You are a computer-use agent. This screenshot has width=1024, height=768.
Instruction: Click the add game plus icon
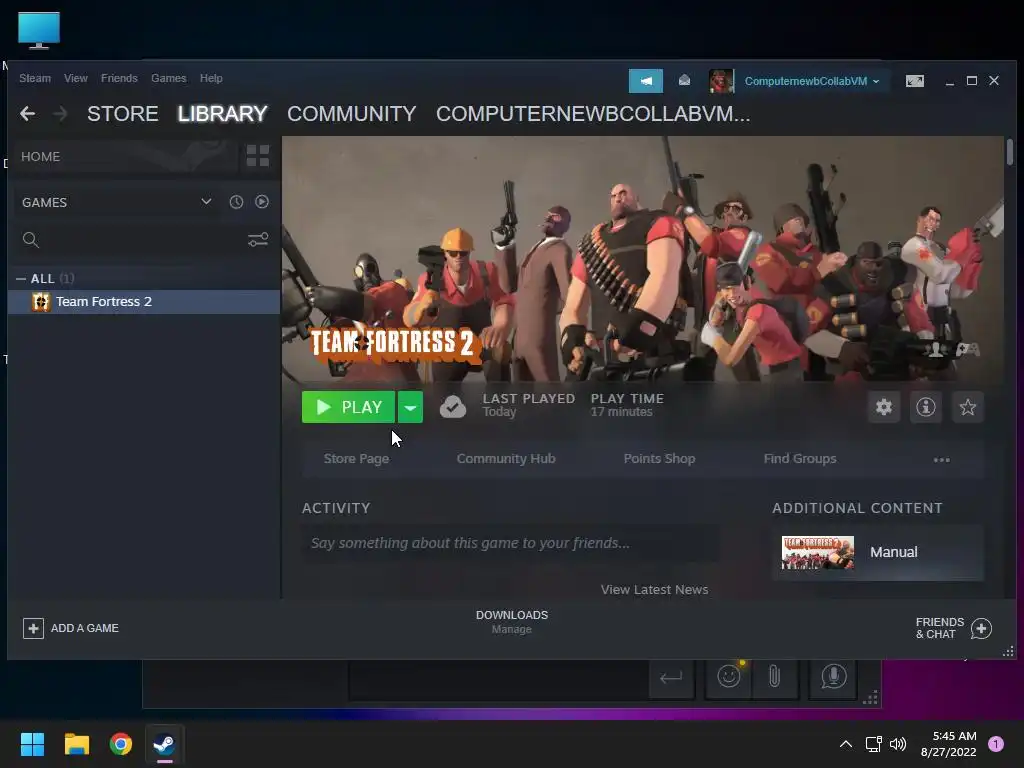33,628
